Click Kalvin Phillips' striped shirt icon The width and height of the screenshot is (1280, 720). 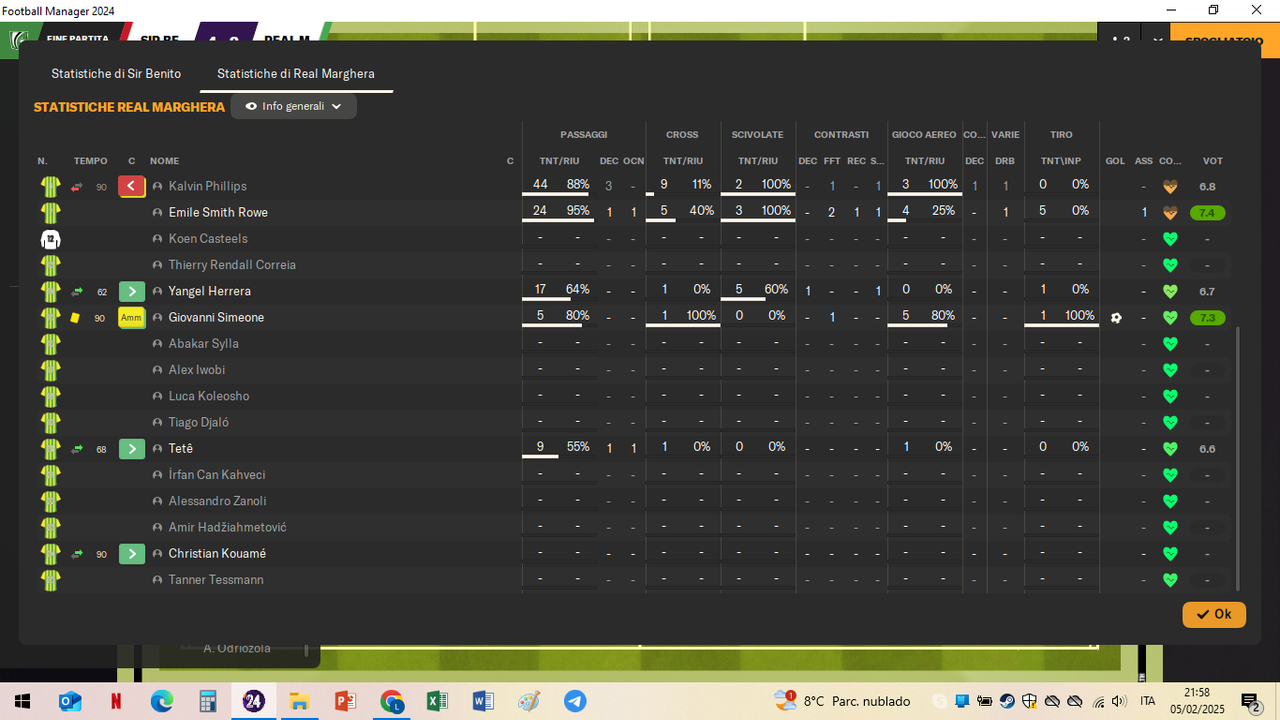[x=51, y=186]
